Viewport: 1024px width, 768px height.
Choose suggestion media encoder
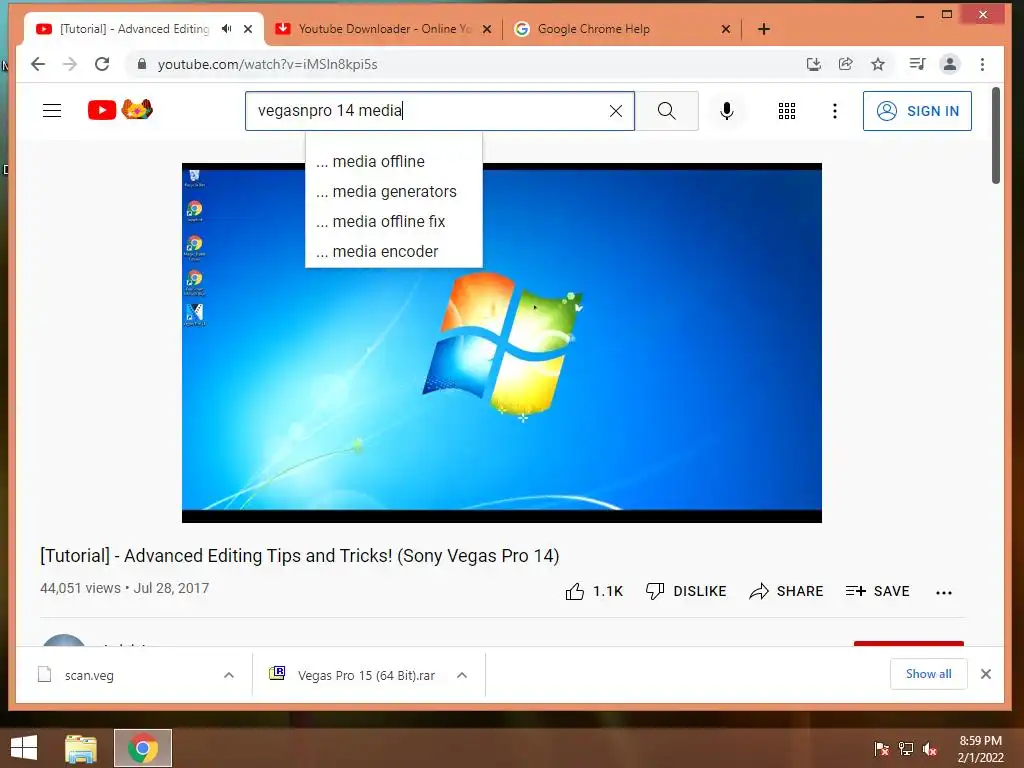[394, 251]
